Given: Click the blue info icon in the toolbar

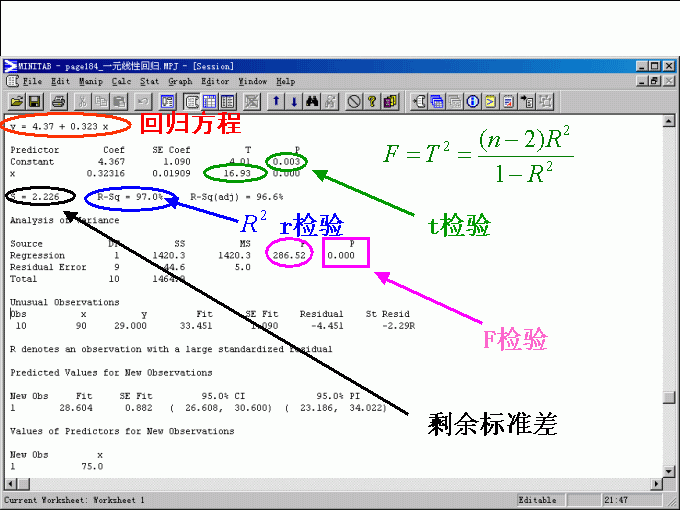Looking at the screenshot, I should 471,101.
